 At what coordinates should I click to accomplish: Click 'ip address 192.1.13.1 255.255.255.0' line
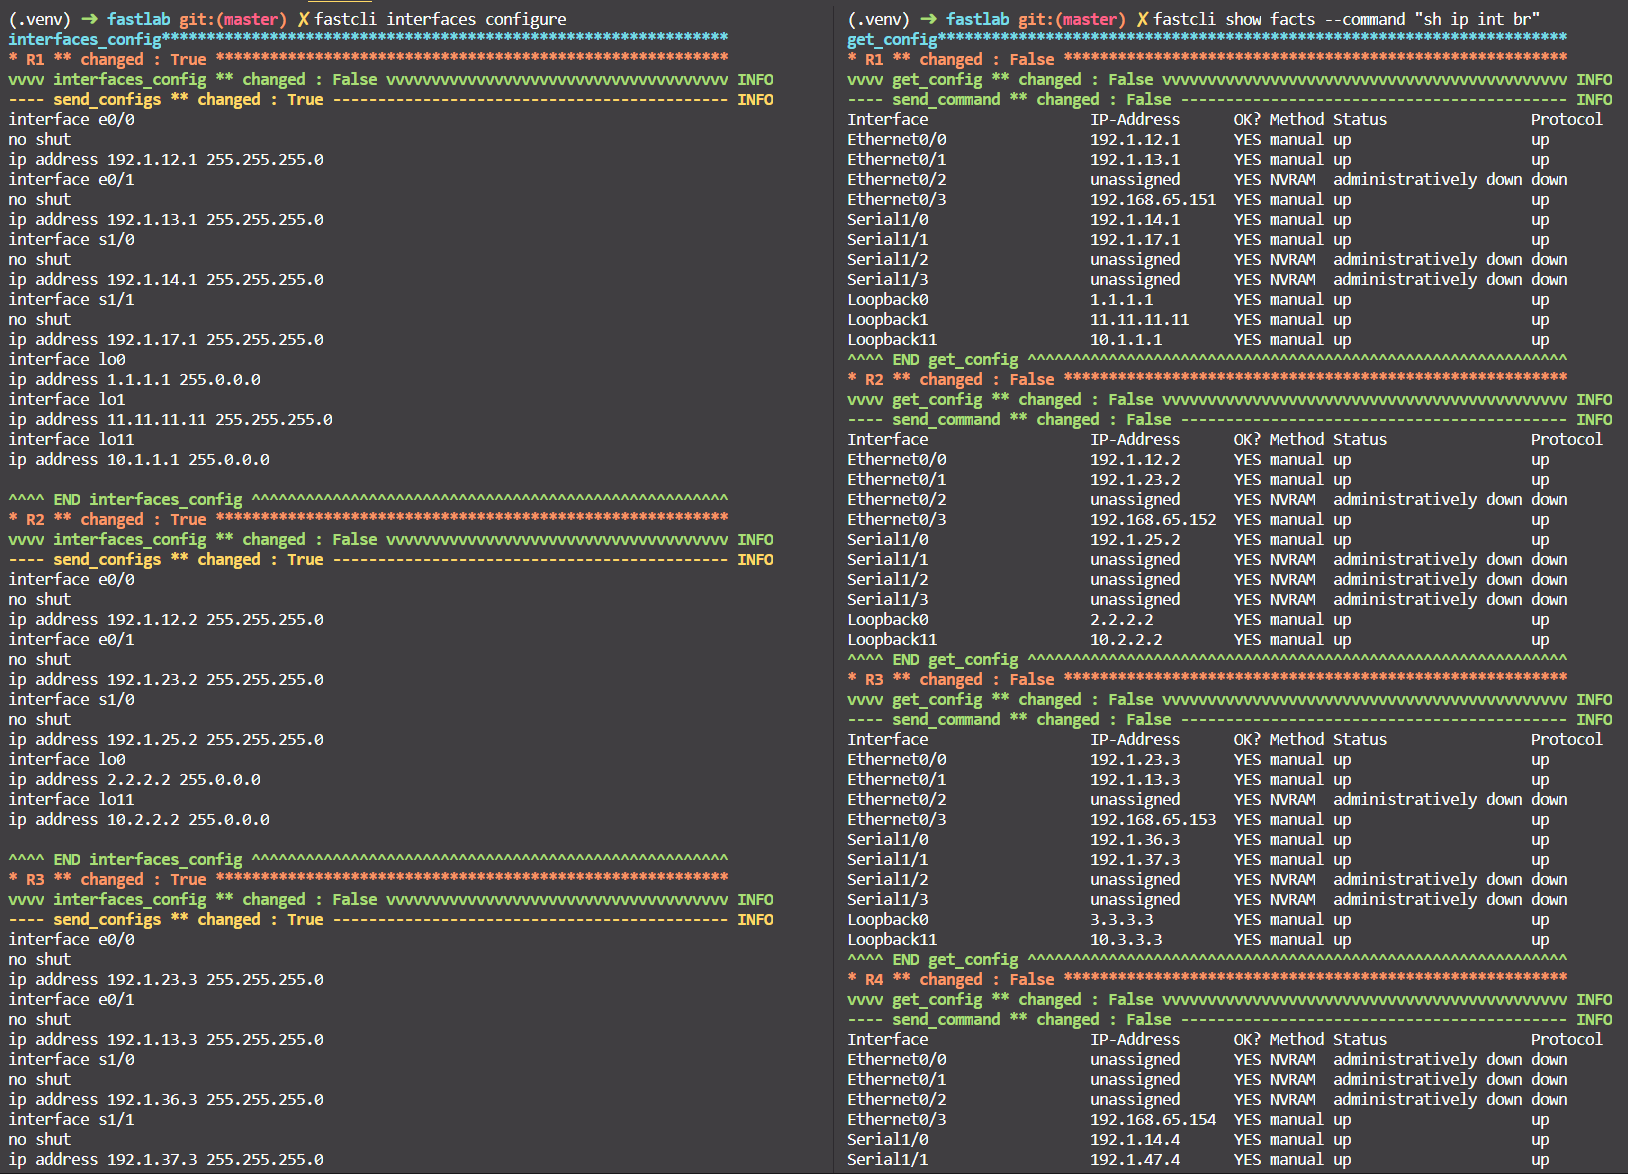click(x=166, y=219)
